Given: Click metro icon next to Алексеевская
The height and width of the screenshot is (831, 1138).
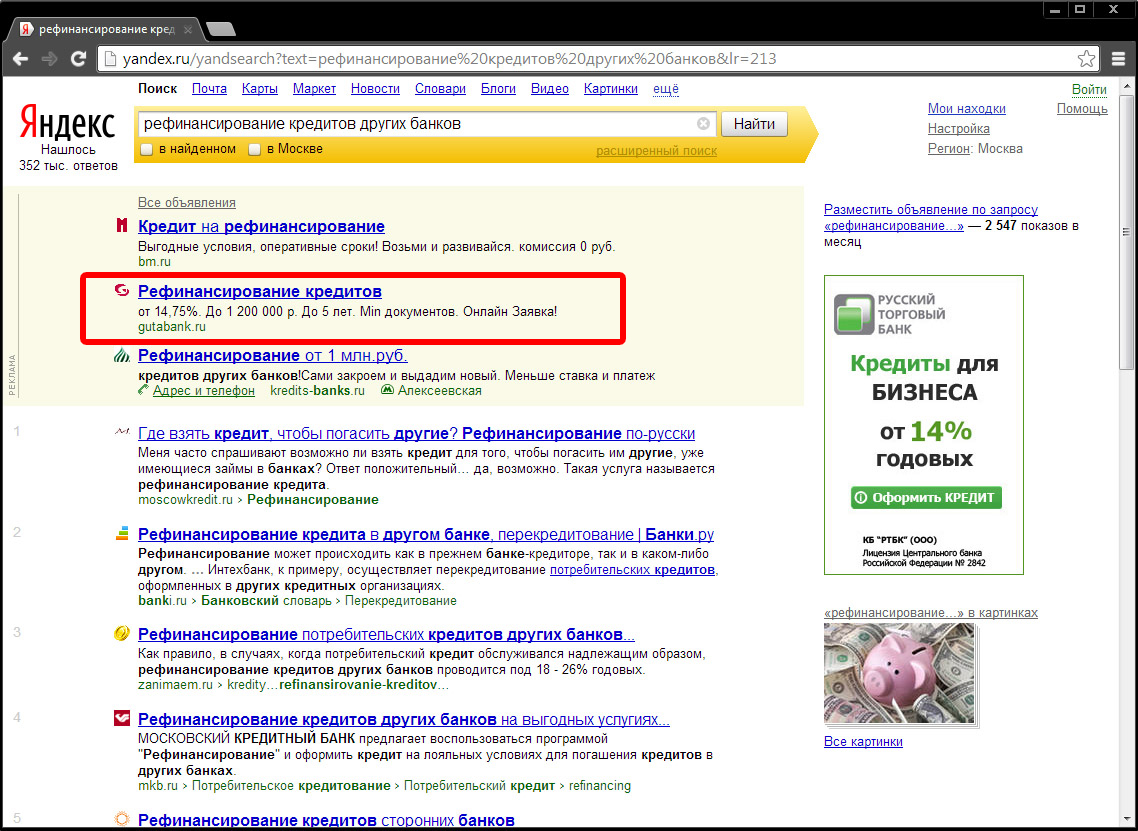Looking at the screenshot, I should 388,390.
